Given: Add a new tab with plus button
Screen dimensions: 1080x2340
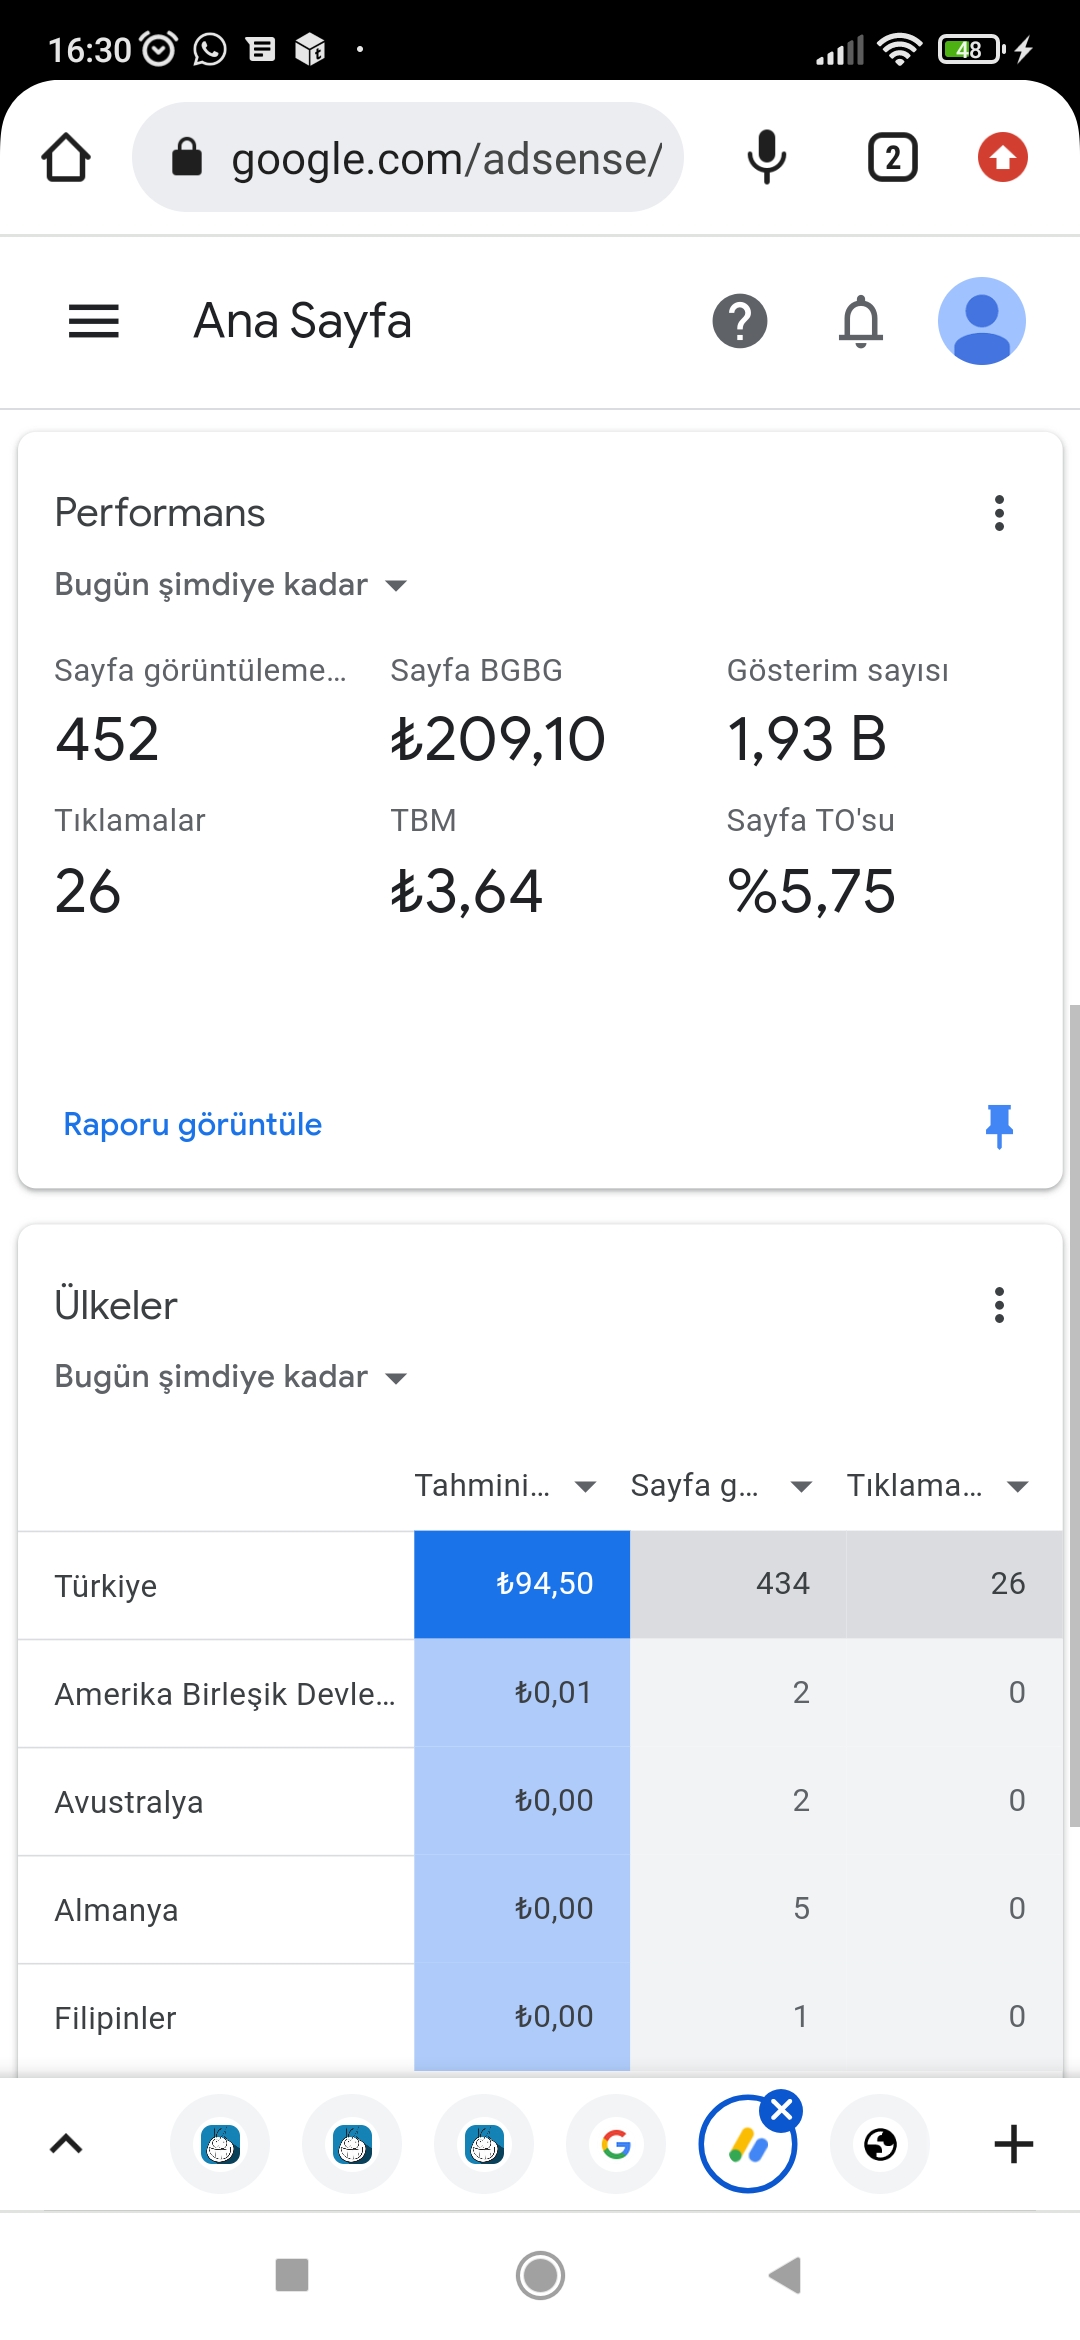Looking at the screenshot, I should pyautogui.click(x=1014, y=2144).
